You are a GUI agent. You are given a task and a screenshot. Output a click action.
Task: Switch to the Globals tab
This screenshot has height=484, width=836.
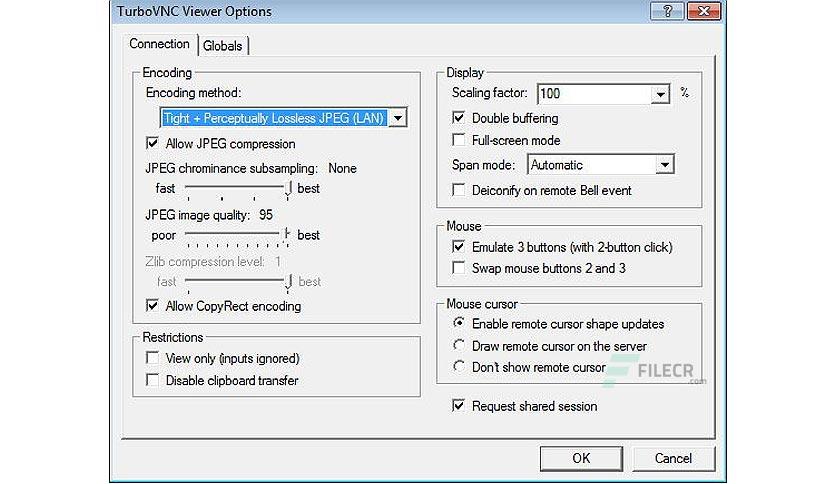[222, 46]
